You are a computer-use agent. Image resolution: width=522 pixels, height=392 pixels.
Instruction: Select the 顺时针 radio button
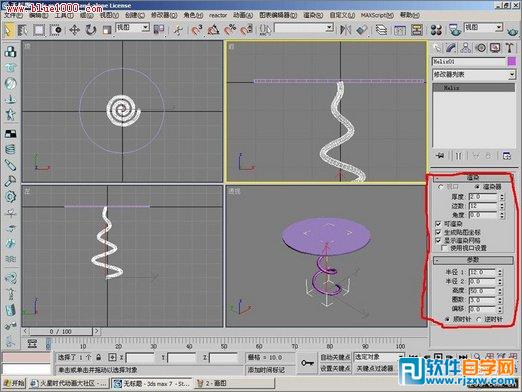447,320
